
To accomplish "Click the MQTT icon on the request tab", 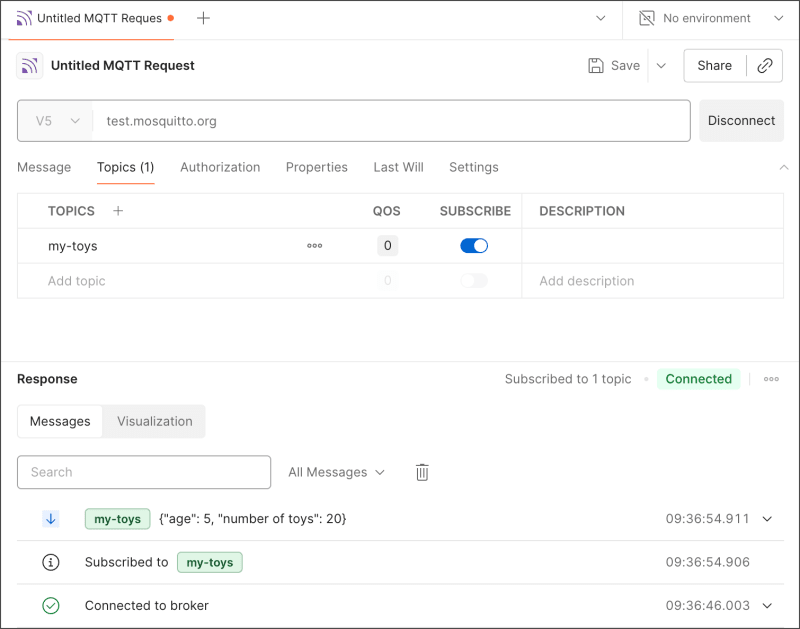I will tap(24, 17).
